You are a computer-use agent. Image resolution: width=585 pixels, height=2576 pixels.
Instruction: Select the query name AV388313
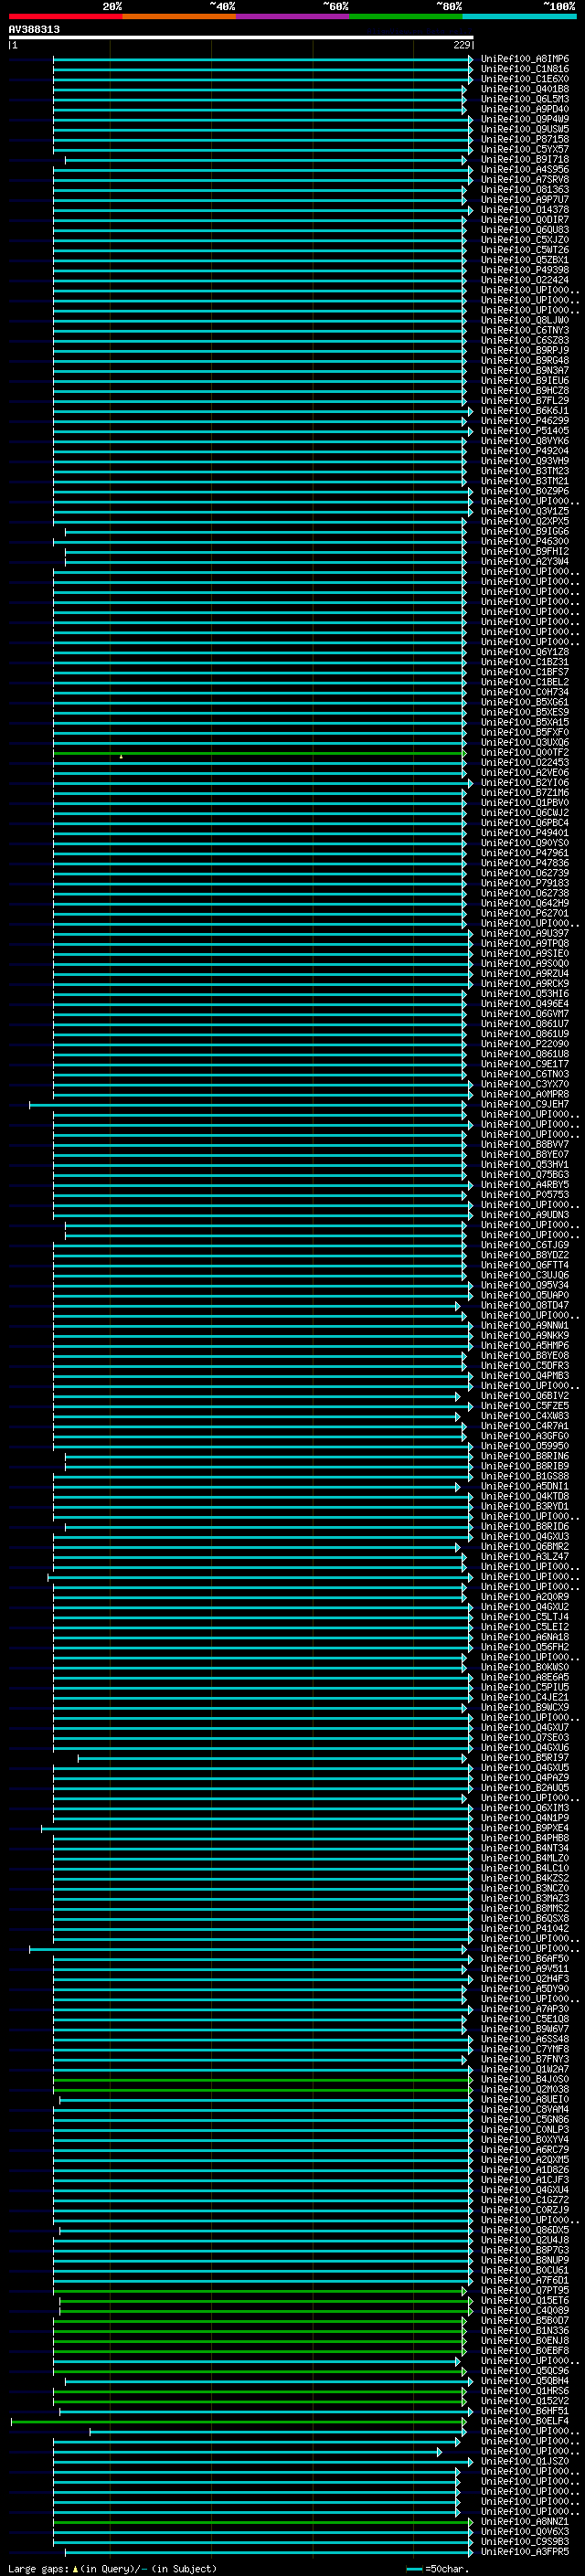(34, 29)
